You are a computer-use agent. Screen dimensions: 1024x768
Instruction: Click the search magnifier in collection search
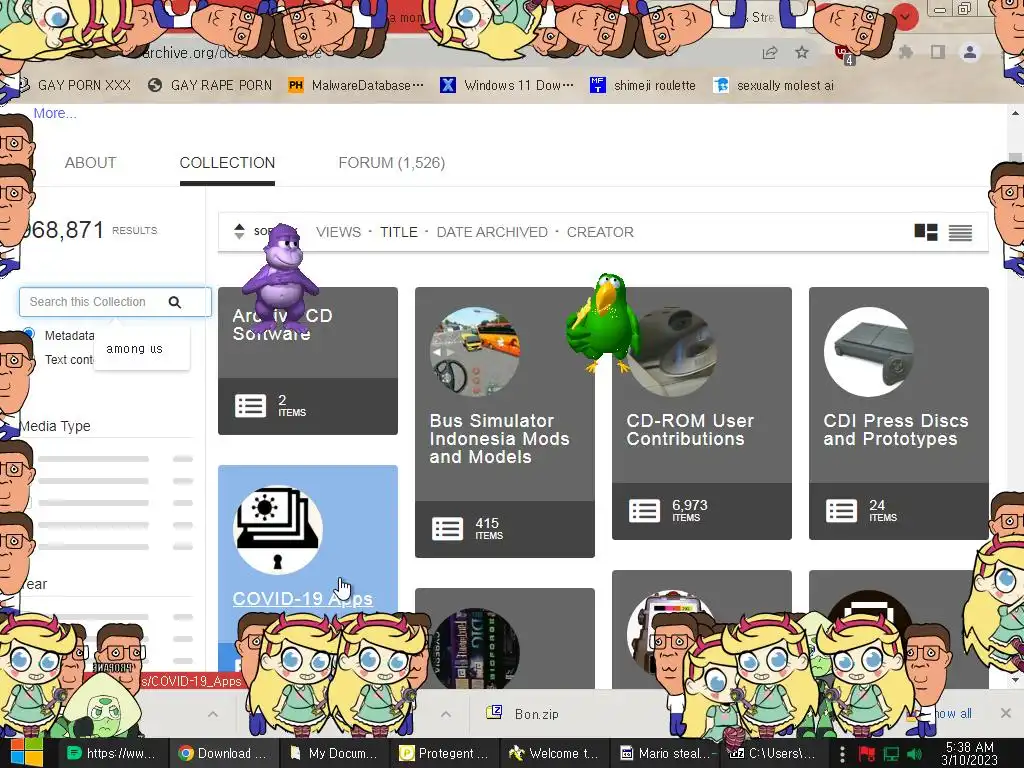[x=175, y=302]
